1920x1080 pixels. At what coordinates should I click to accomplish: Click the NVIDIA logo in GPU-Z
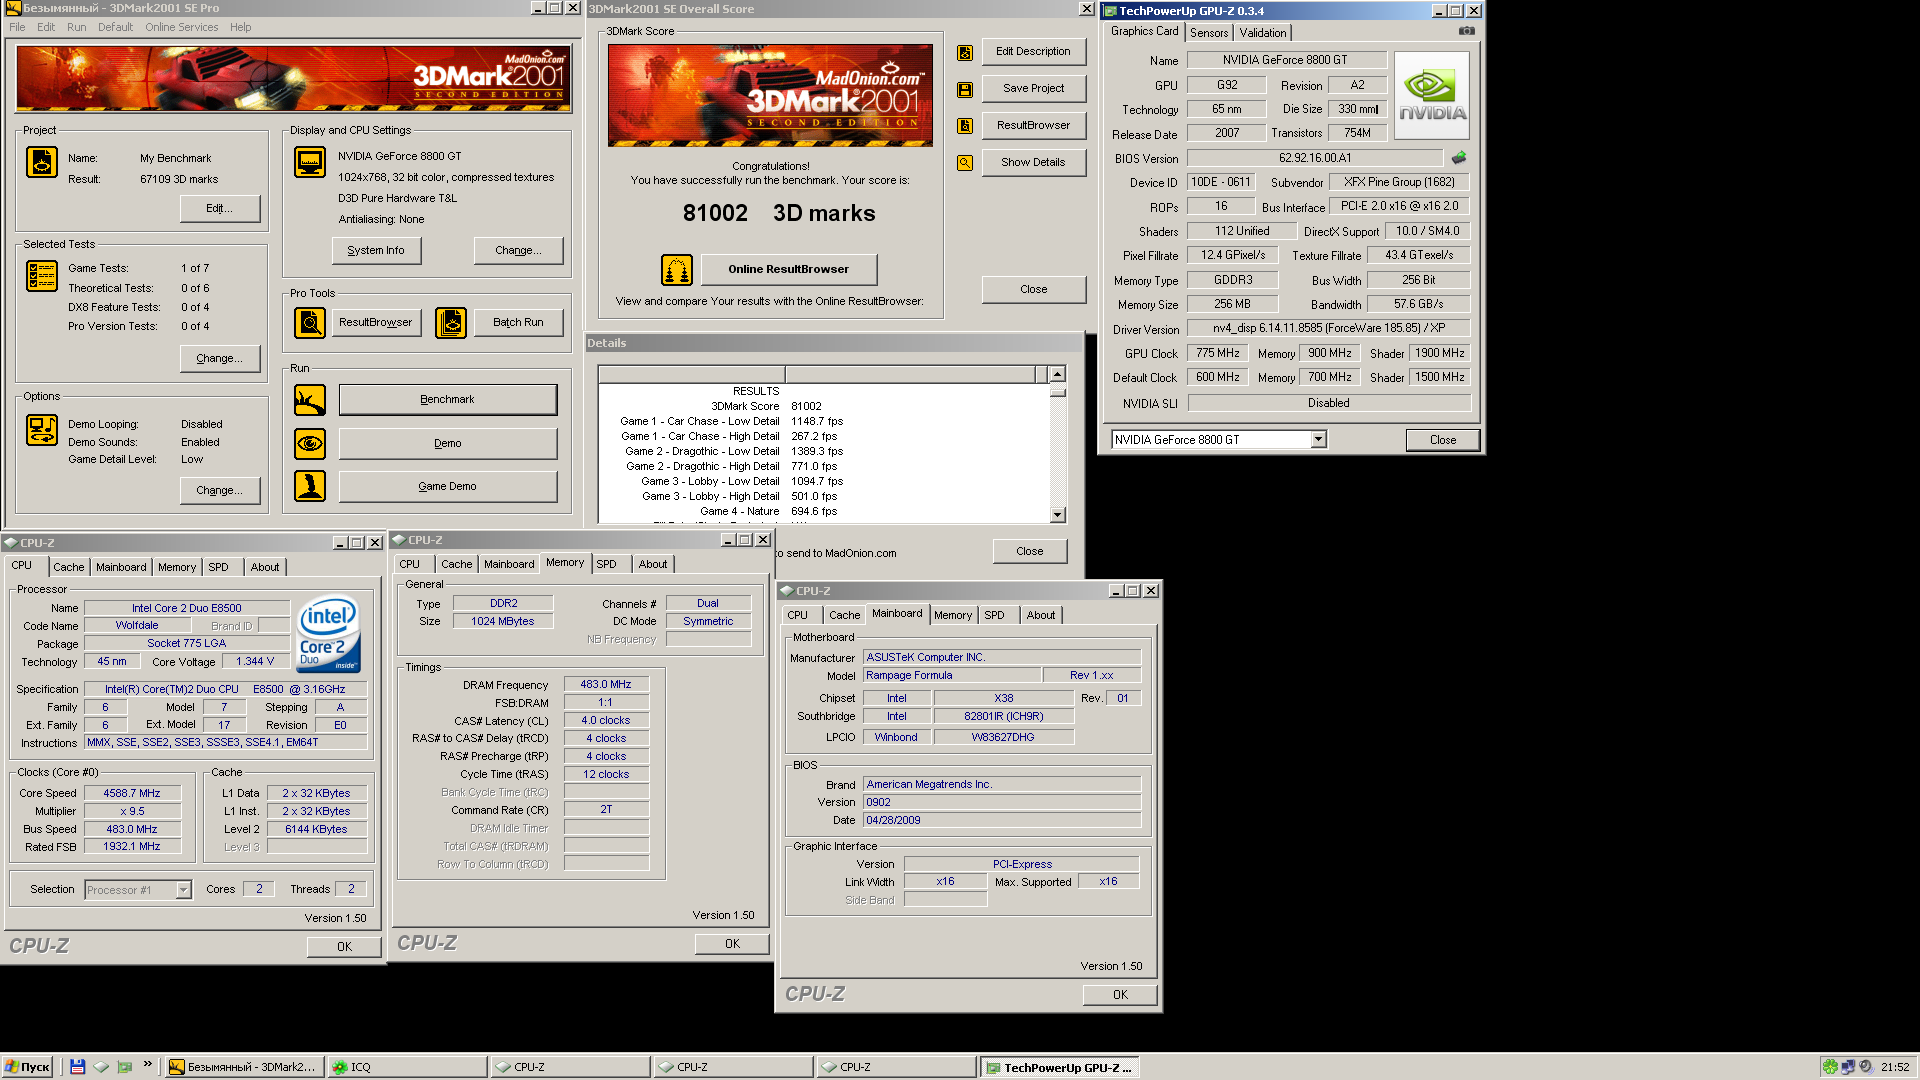[x=1432, y=96]
